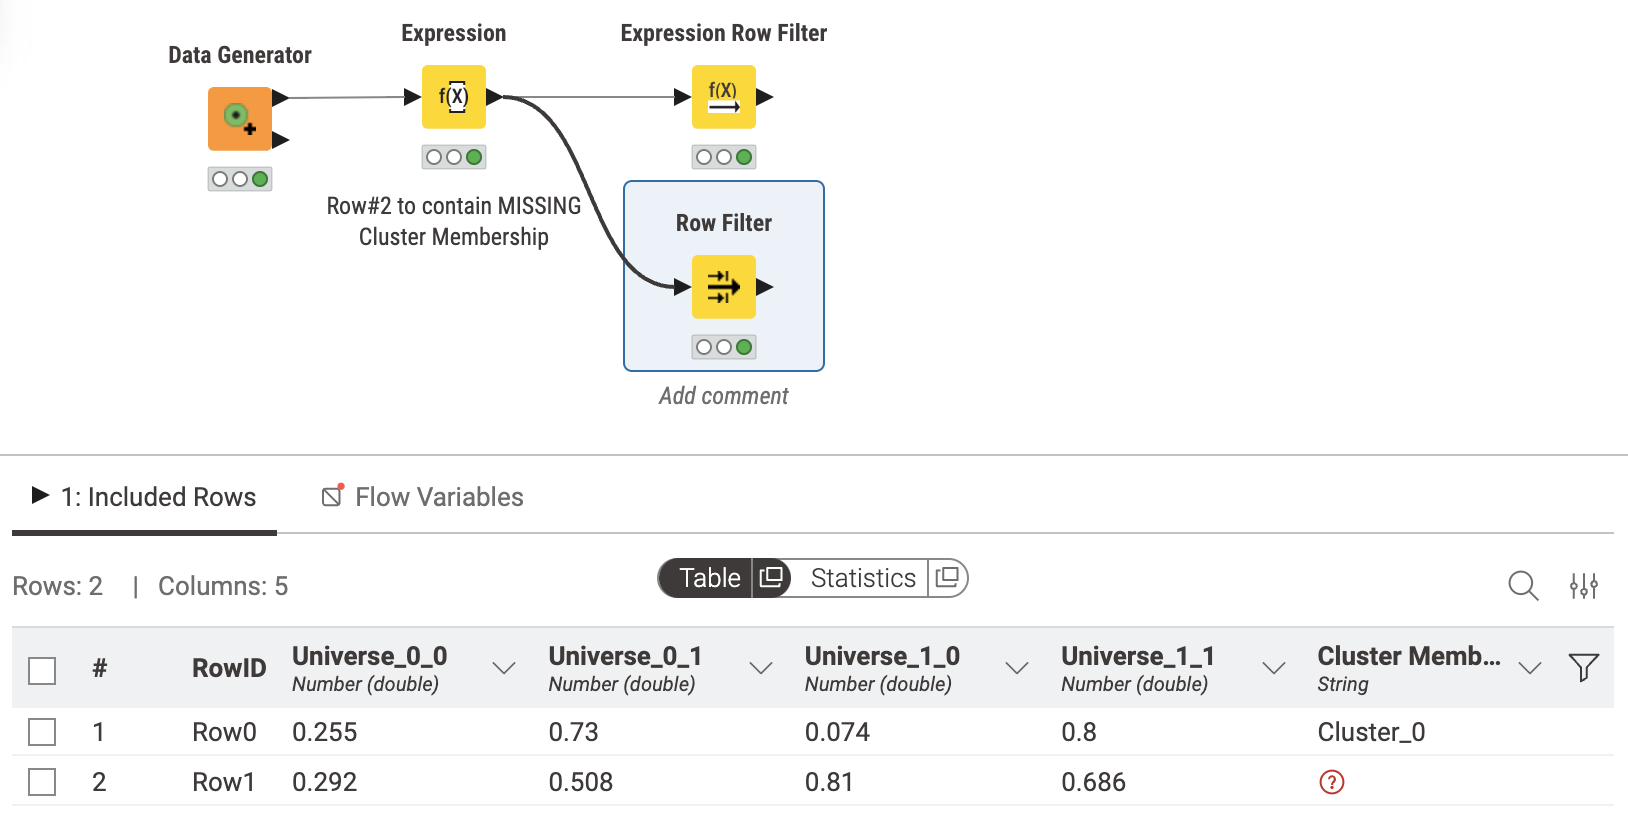This screenshot has height=836, width=1628.
Task: Switch to the Statistics view
Action: pos(861,578)
